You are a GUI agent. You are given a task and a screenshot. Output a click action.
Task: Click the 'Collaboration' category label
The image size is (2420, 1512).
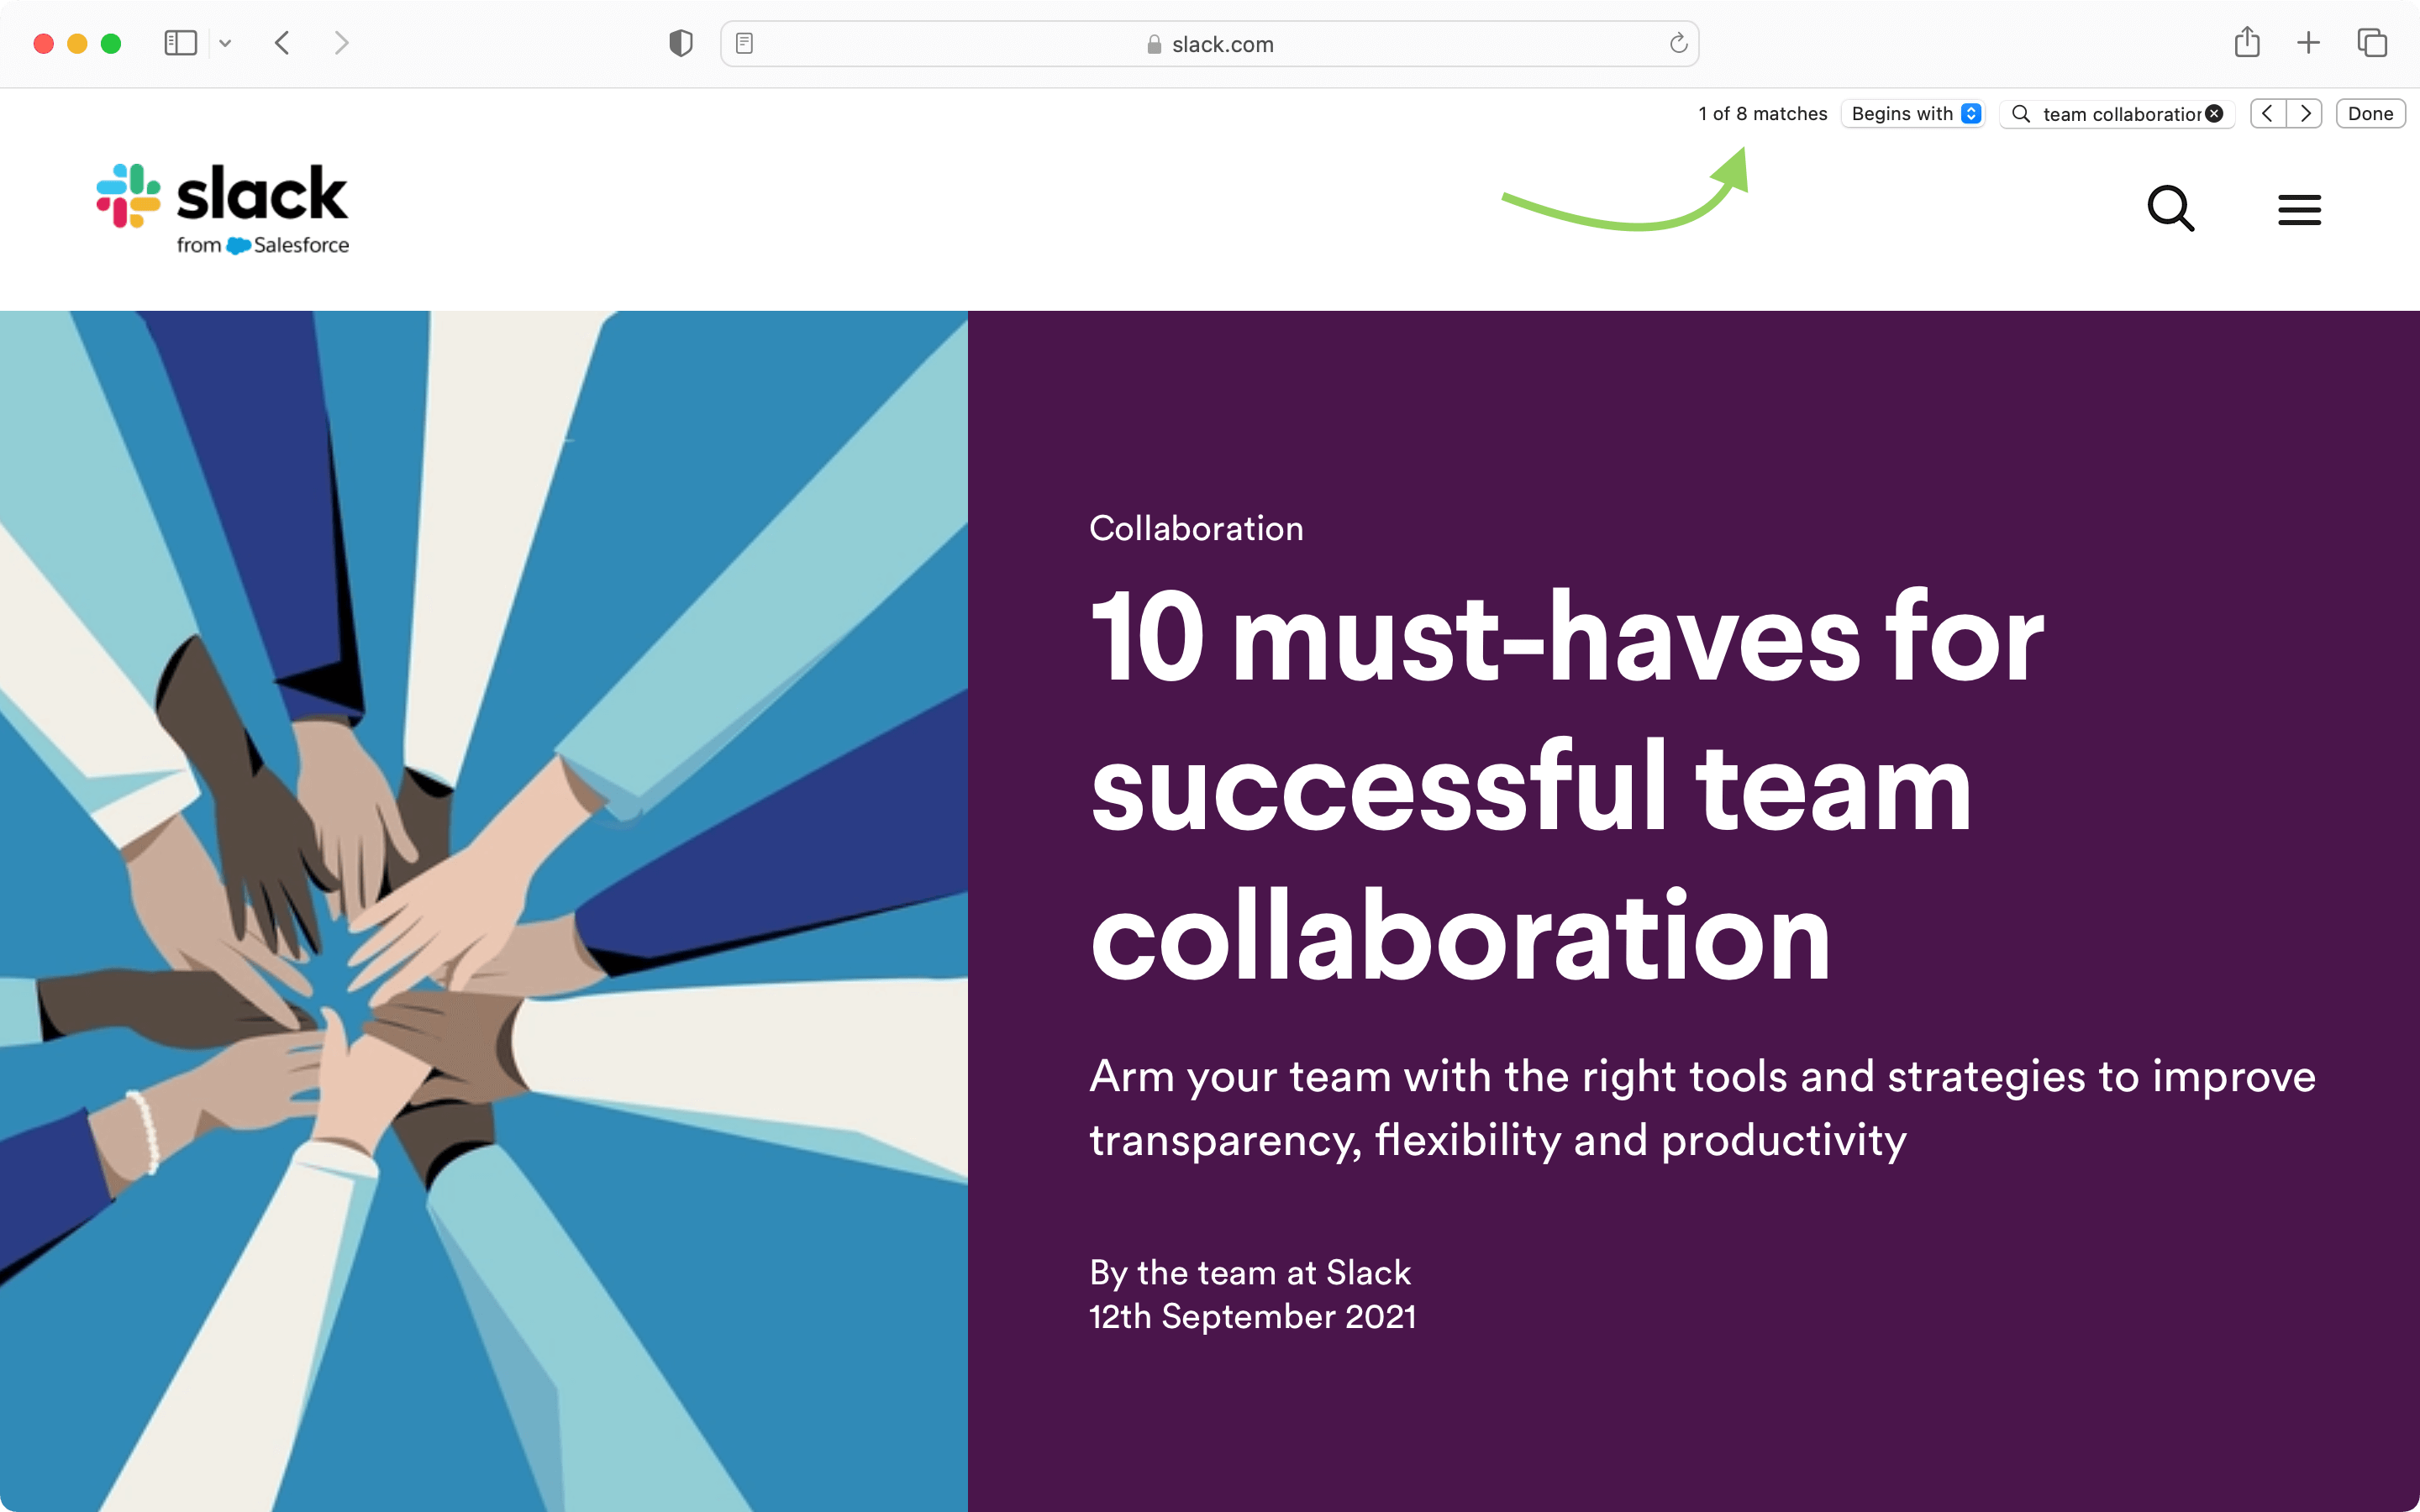(x=1197, y=528)
